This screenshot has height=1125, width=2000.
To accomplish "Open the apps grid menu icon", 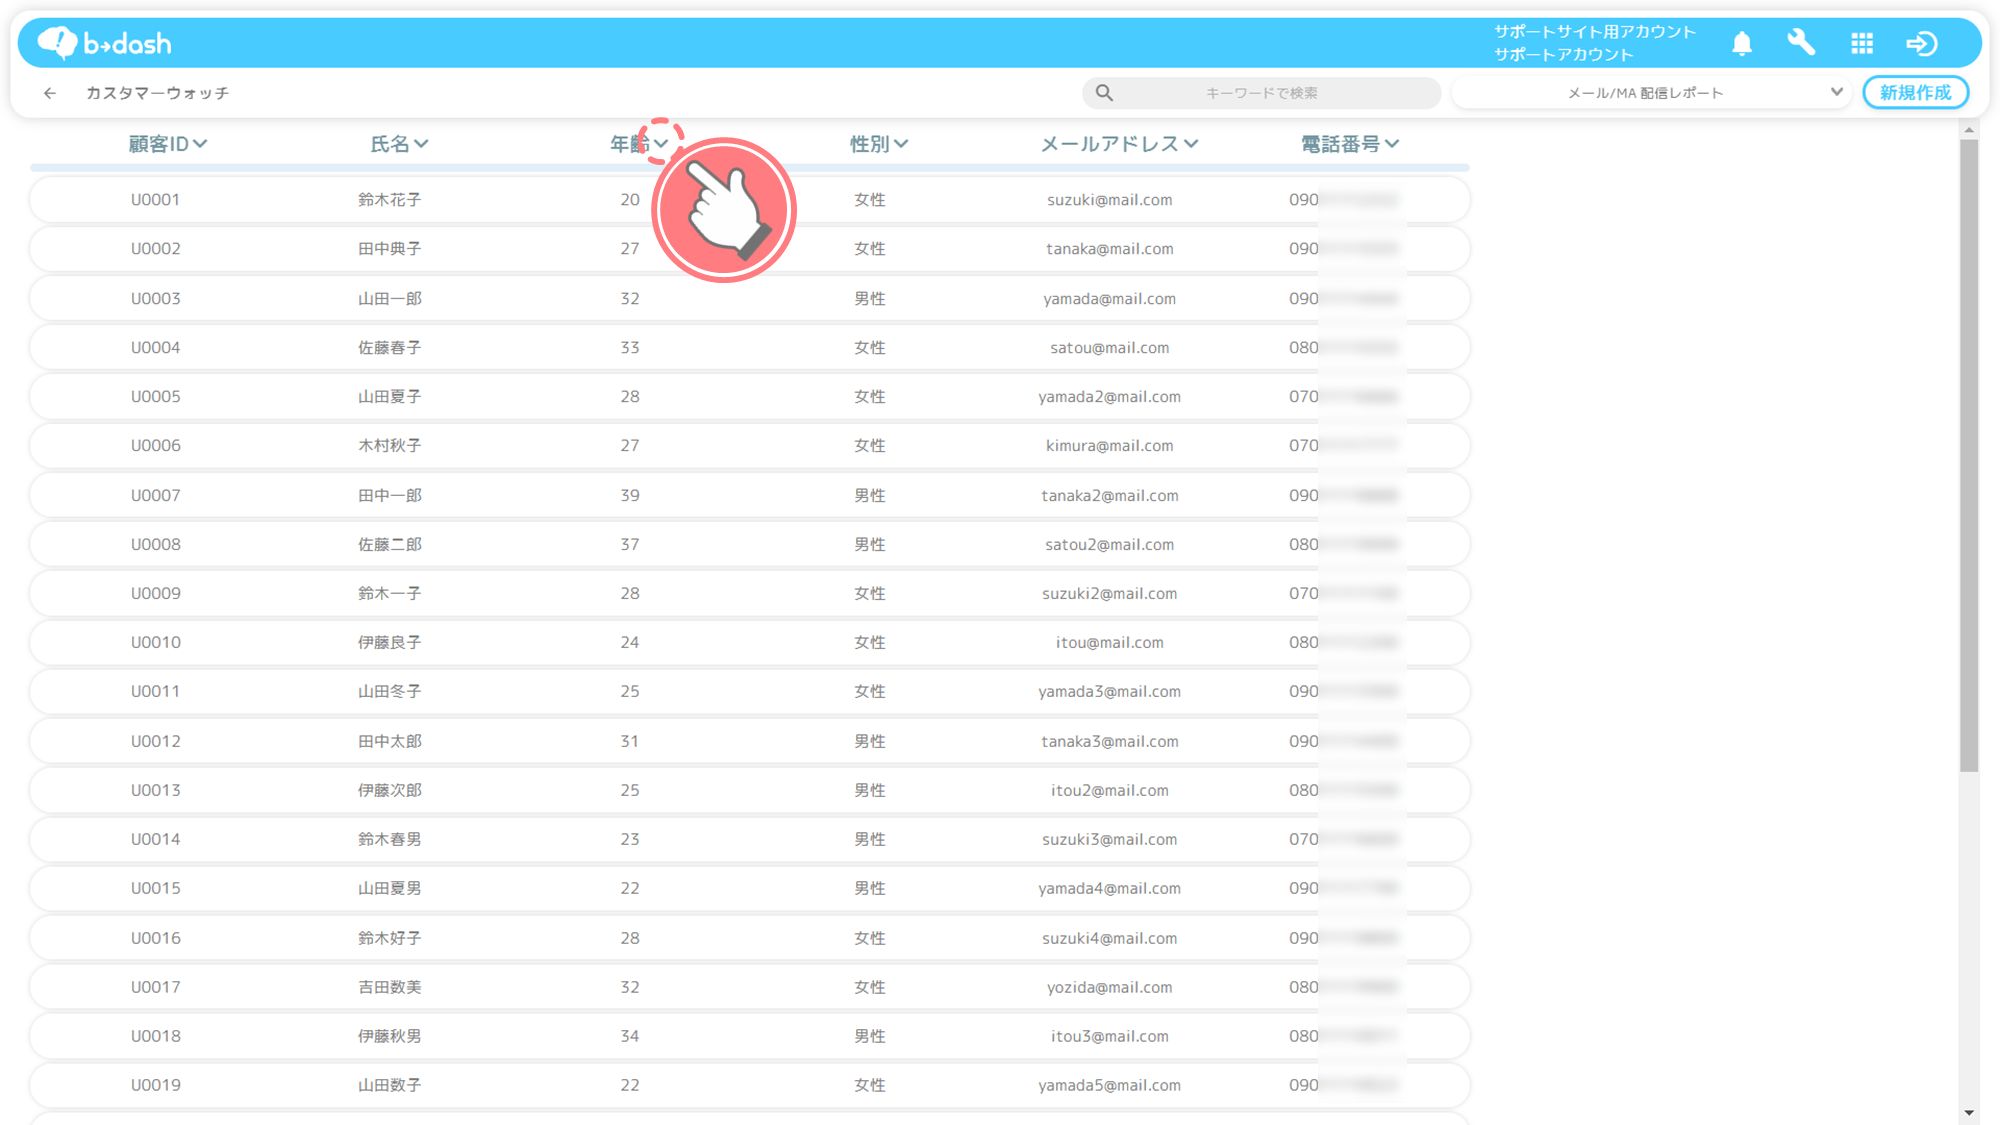I will tap(1862, 43).
